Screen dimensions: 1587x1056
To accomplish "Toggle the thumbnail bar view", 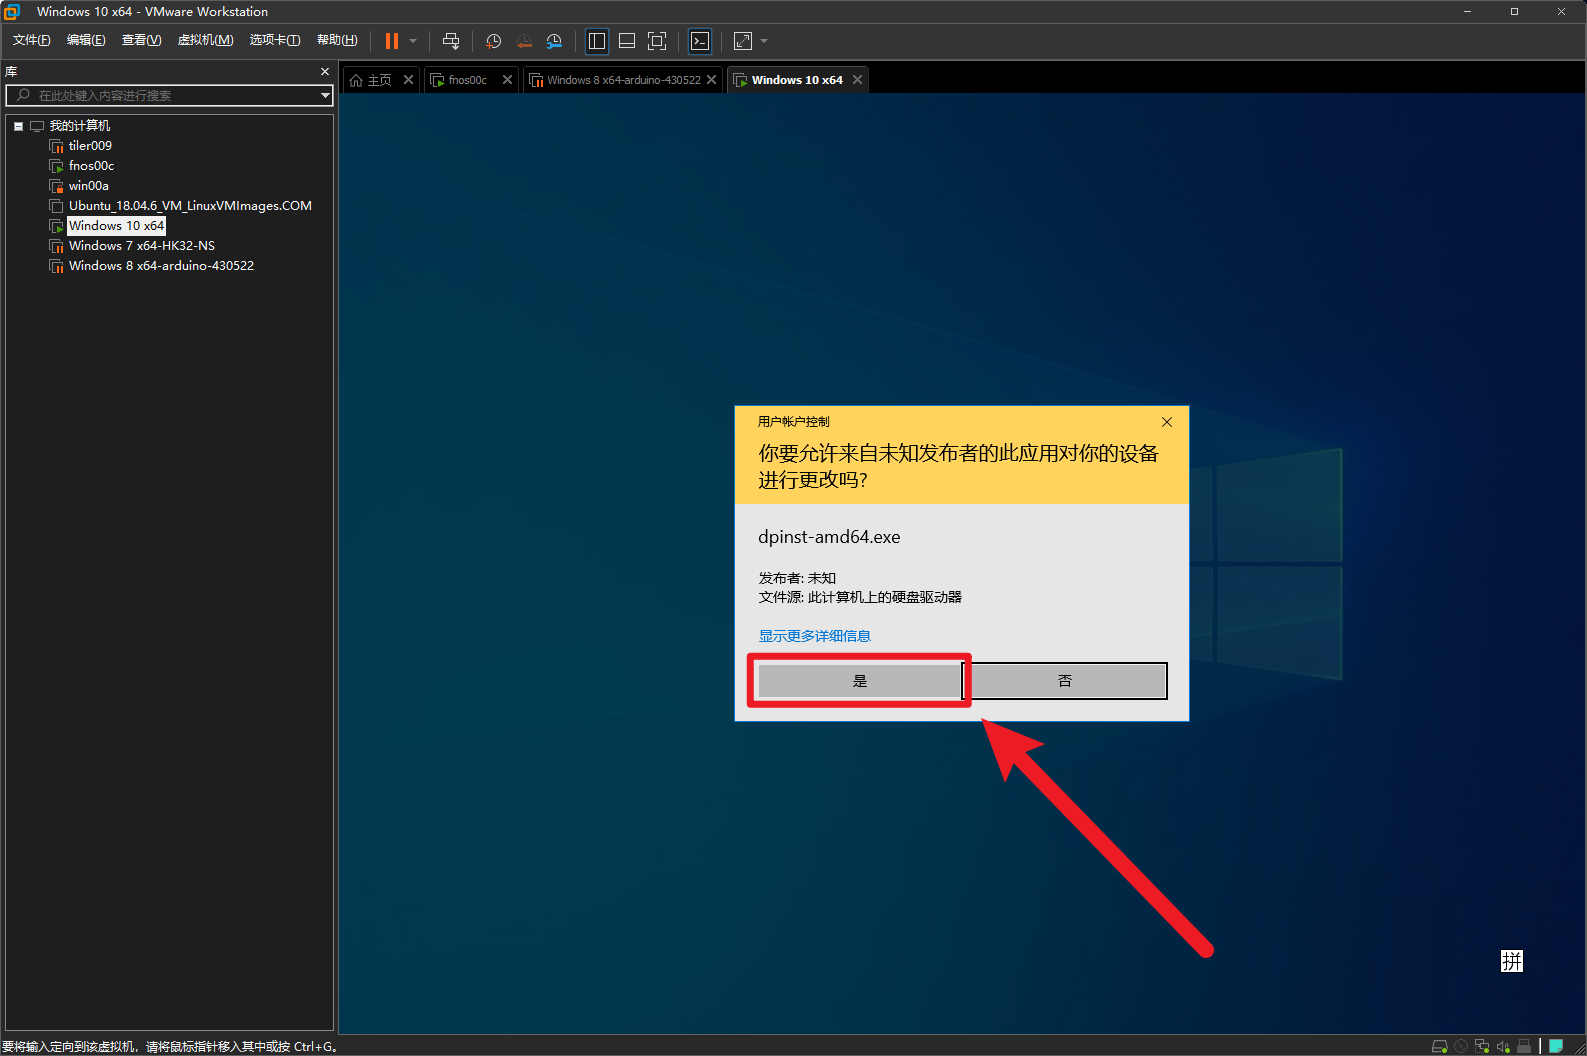I will click(627, 41).
